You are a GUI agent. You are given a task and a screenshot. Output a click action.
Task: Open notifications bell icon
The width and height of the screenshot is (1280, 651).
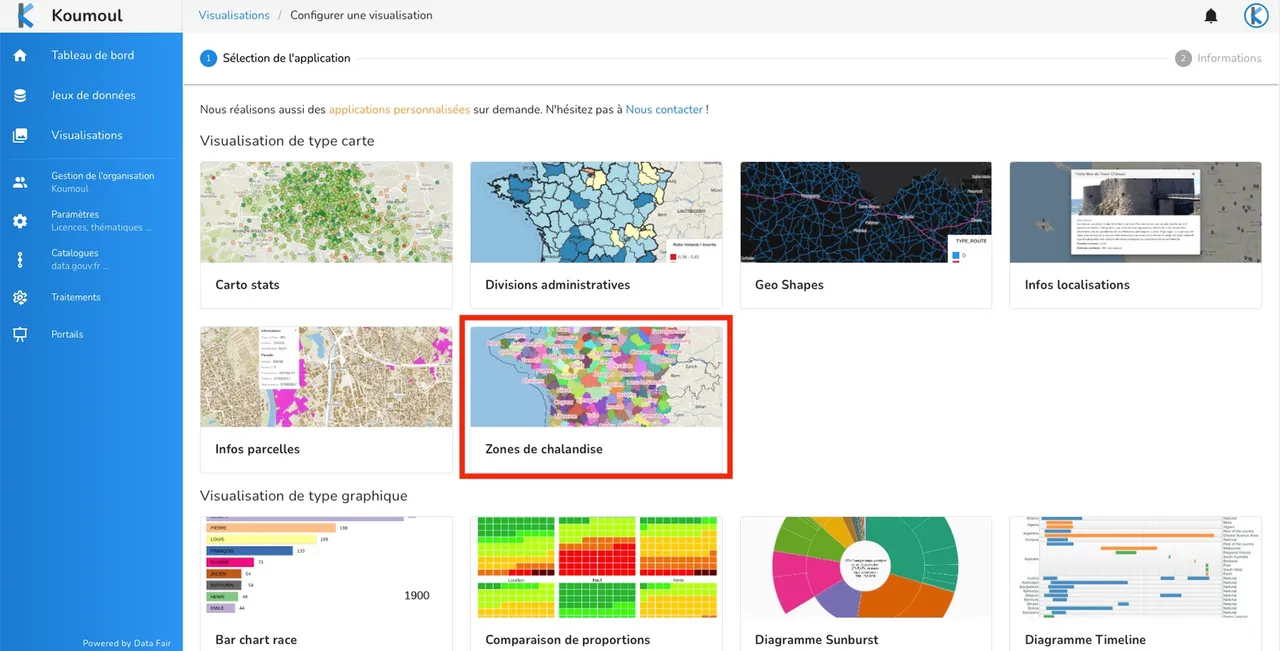coord(1211,16)
